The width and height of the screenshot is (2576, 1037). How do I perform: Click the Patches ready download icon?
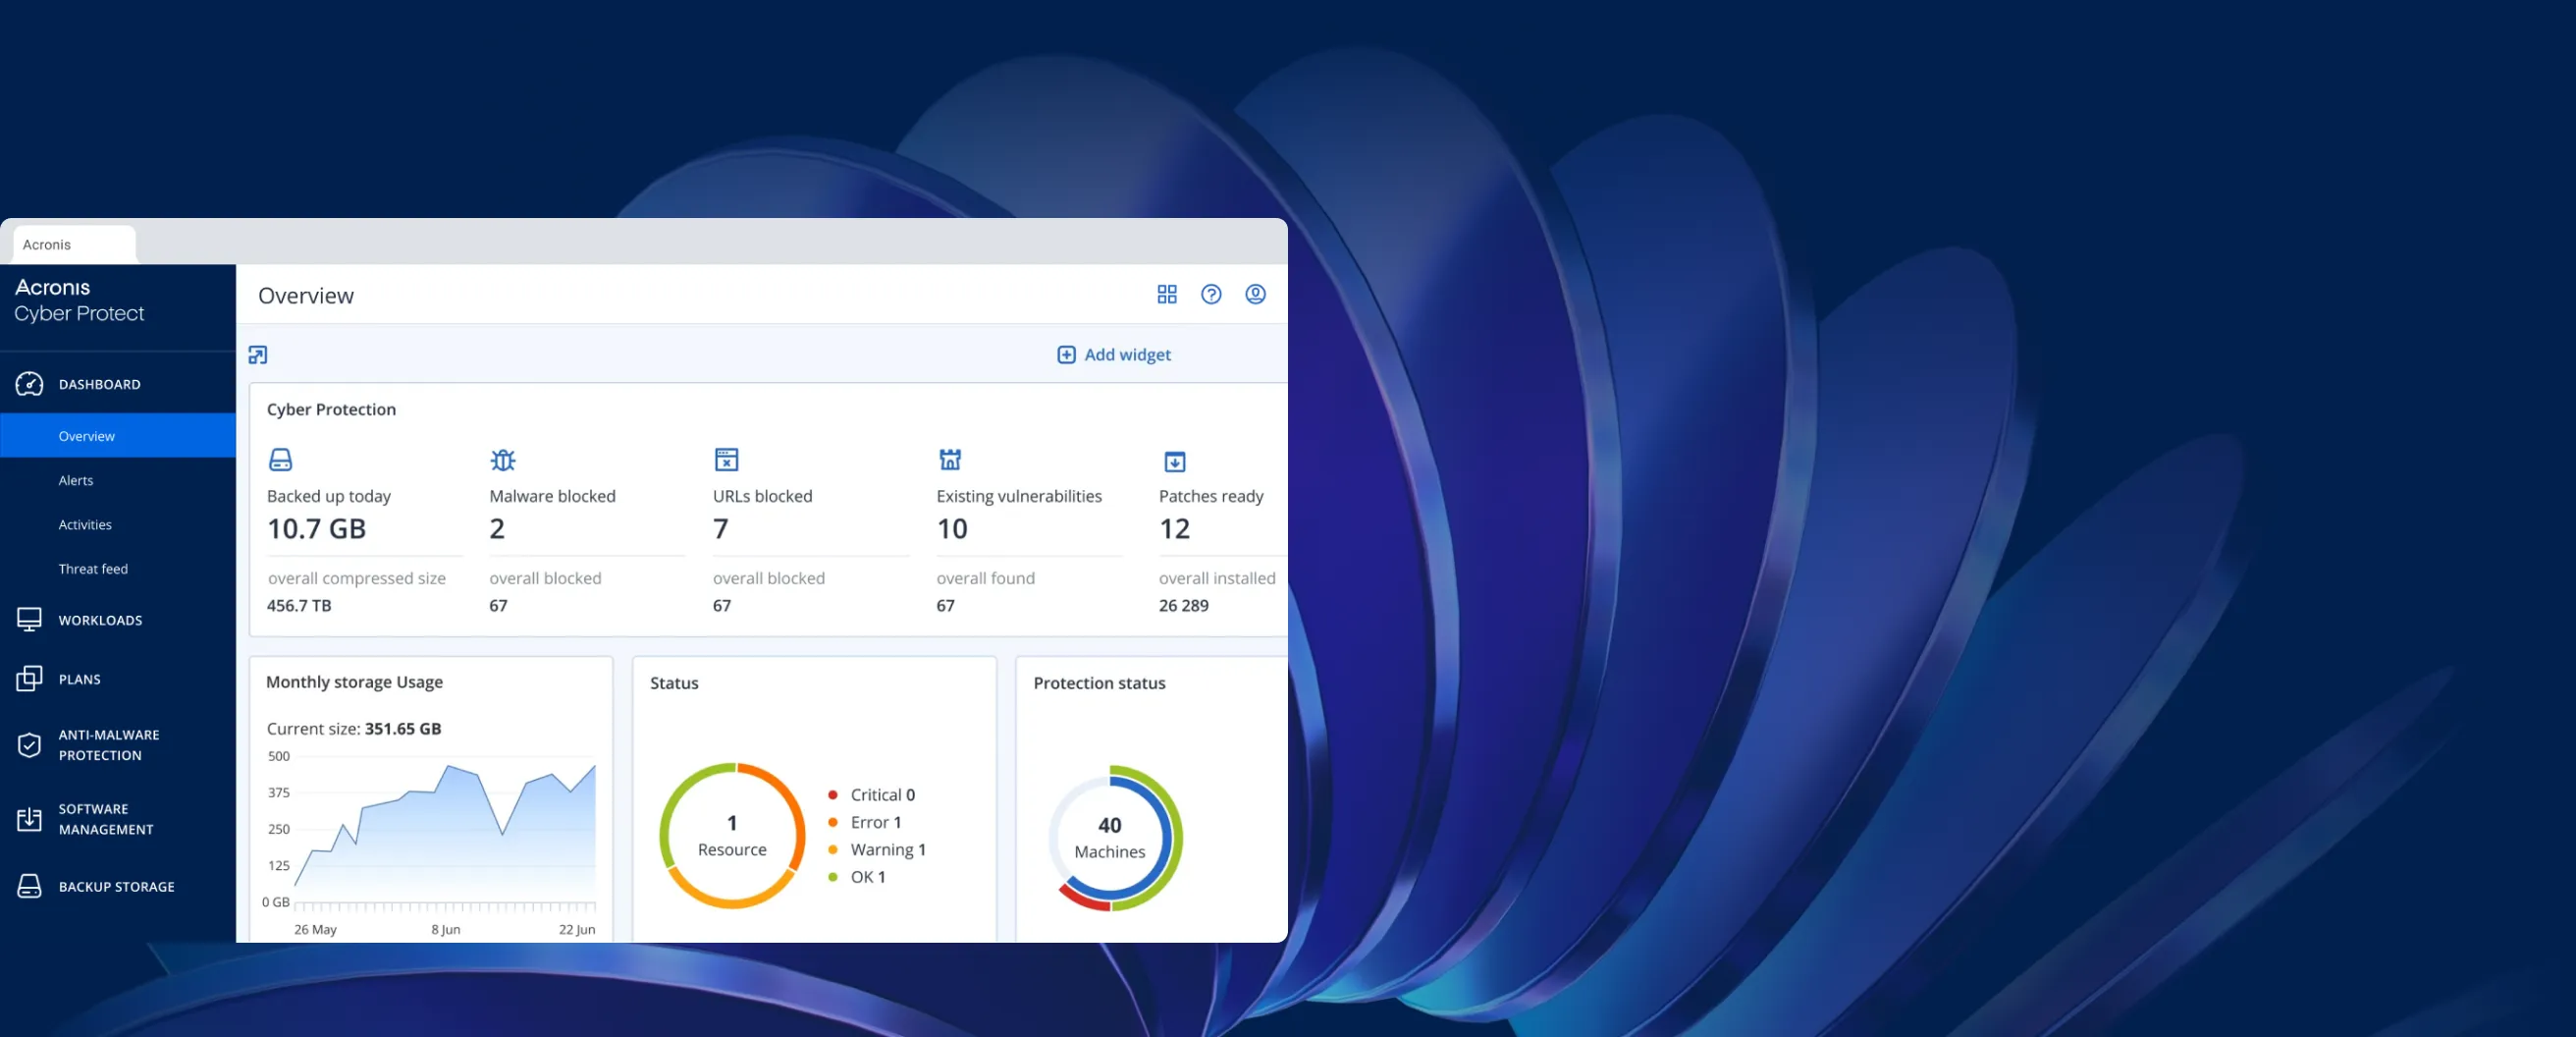pyautogui.click(x=1174, y=461)
